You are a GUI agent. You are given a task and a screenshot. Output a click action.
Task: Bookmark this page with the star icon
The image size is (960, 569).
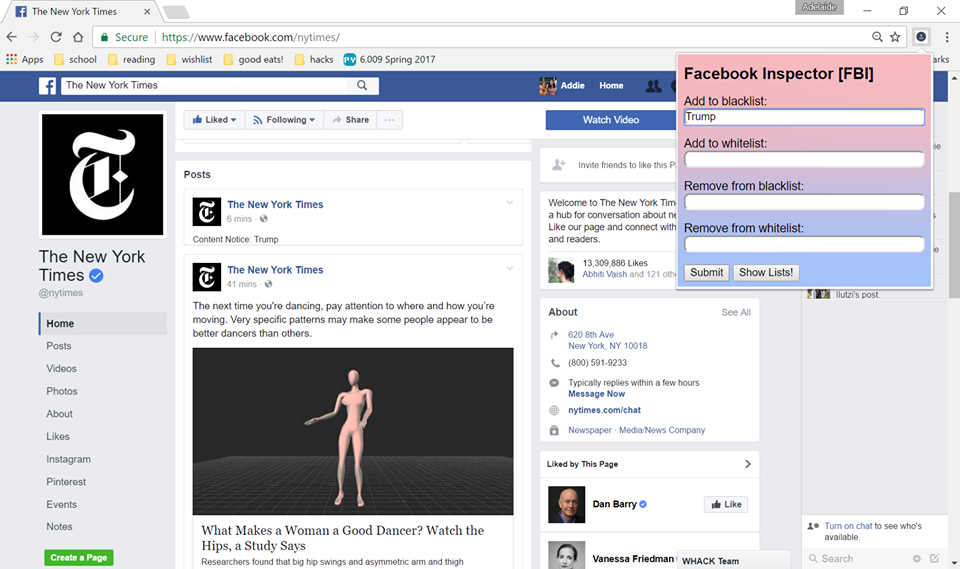click(895, 37)
